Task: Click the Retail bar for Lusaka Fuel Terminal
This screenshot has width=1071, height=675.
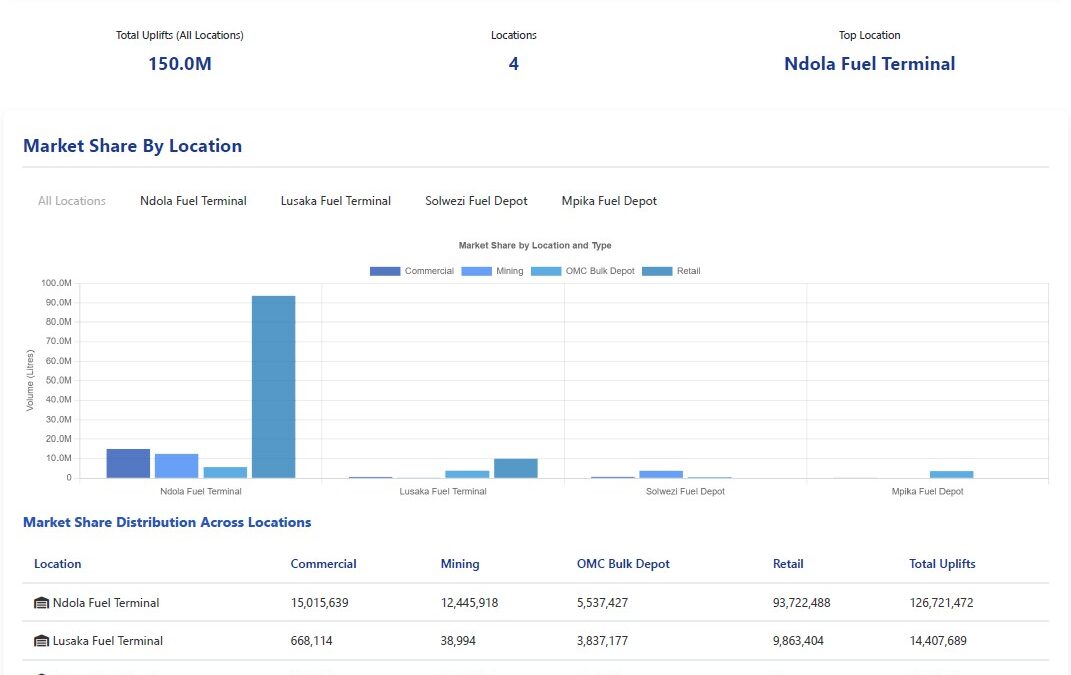Action: coord(516,468)
